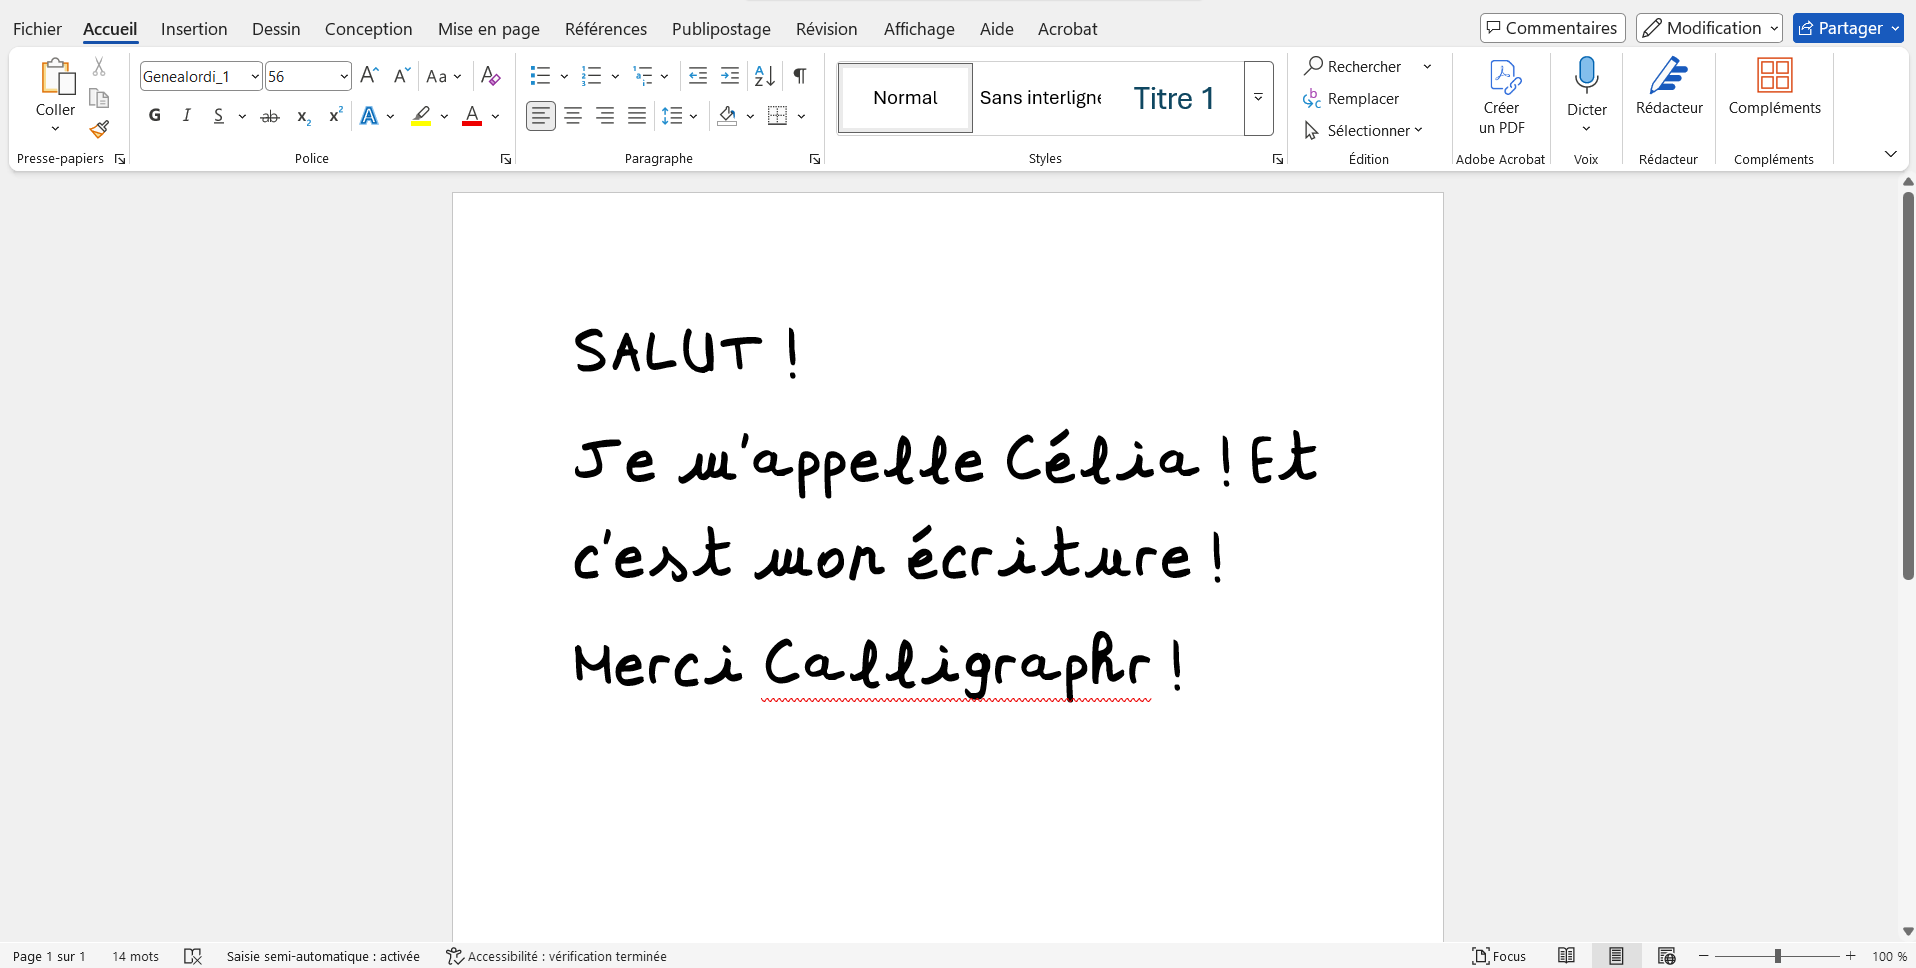This screenshot has height=968, width=1916.
Task: Ouvrir l'onglet Insertion
Action: pos(194,29)
